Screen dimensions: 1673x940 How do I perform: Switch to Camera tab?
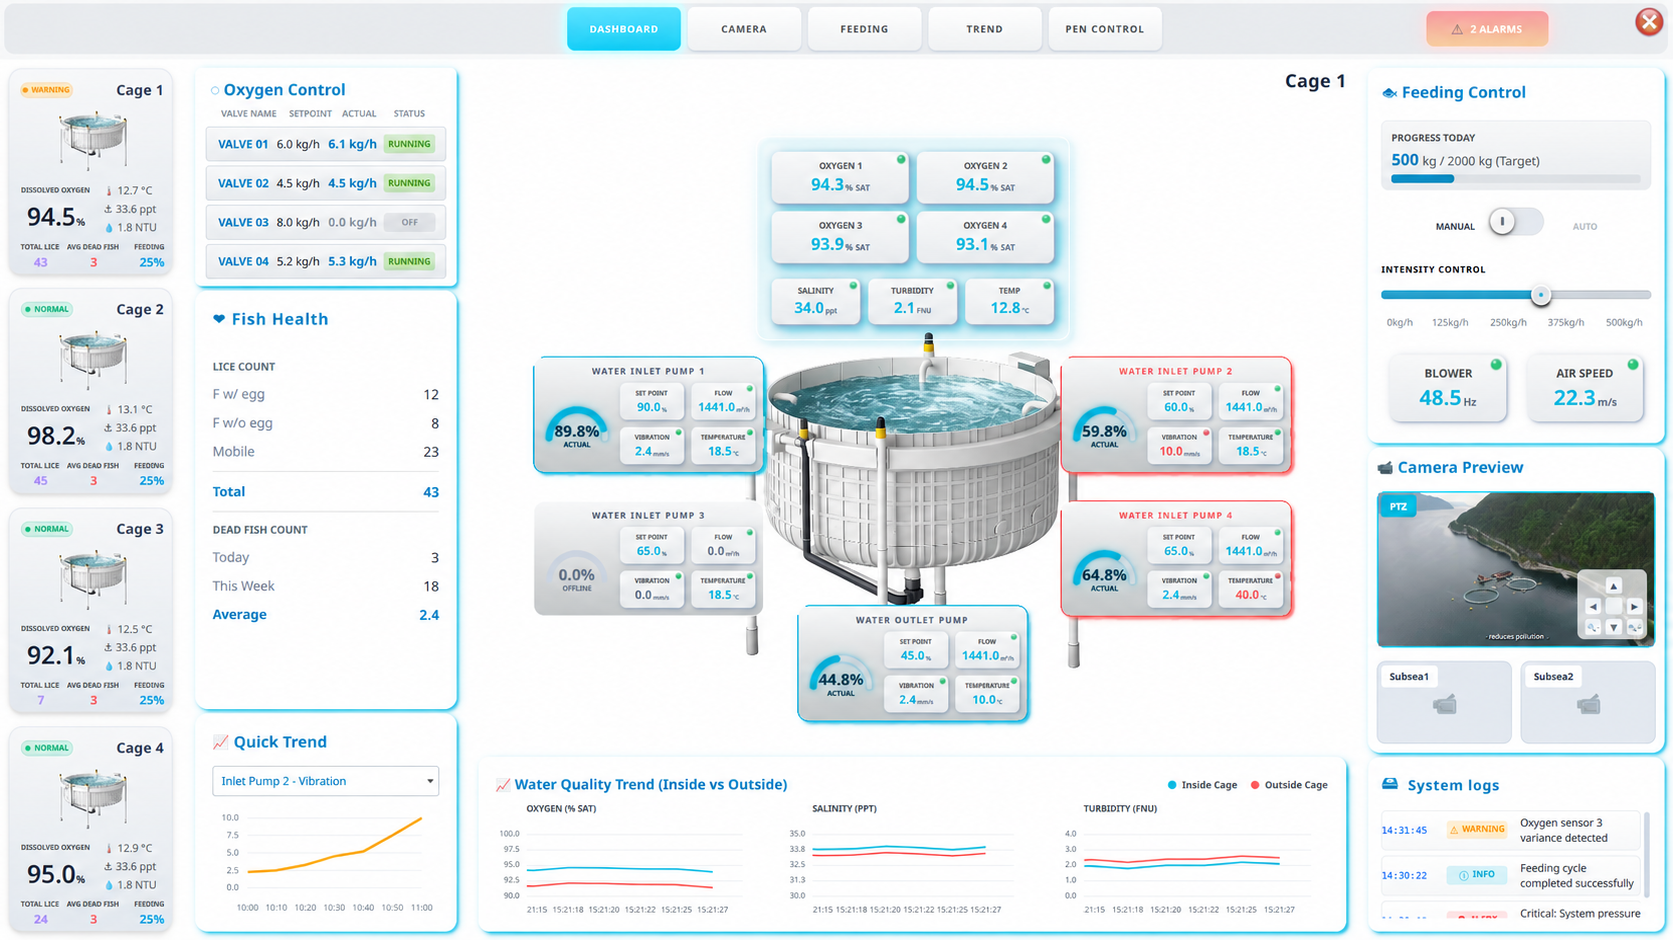point(744,29)
